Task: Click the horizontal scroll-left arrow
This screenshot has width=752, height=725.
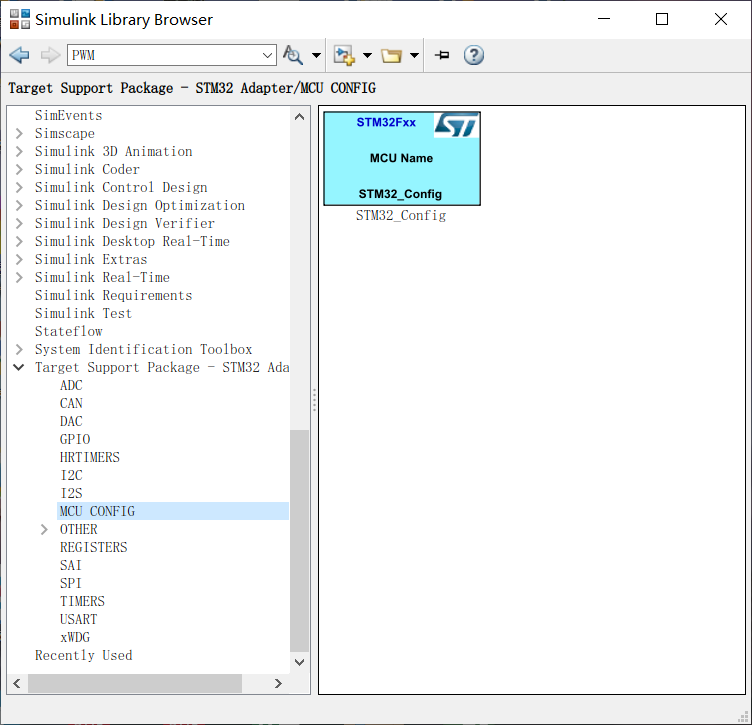Action: click(x=17, y=683)
